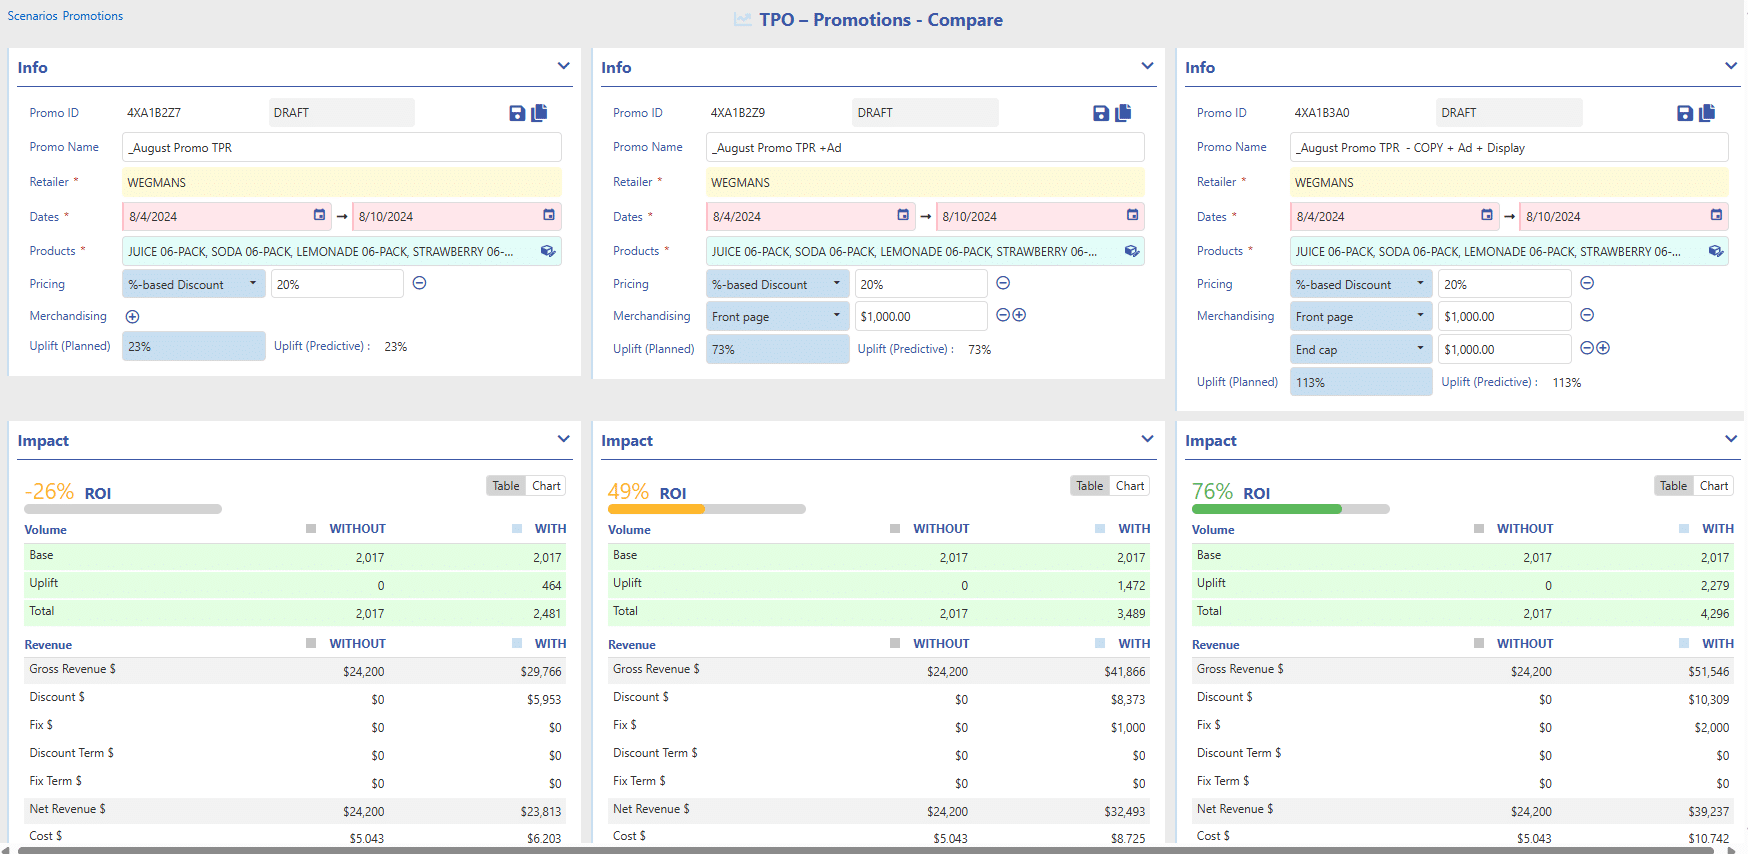Go to Scenarios breadcrumb link
Screen dimensions: 1748x854
point(32,16)
